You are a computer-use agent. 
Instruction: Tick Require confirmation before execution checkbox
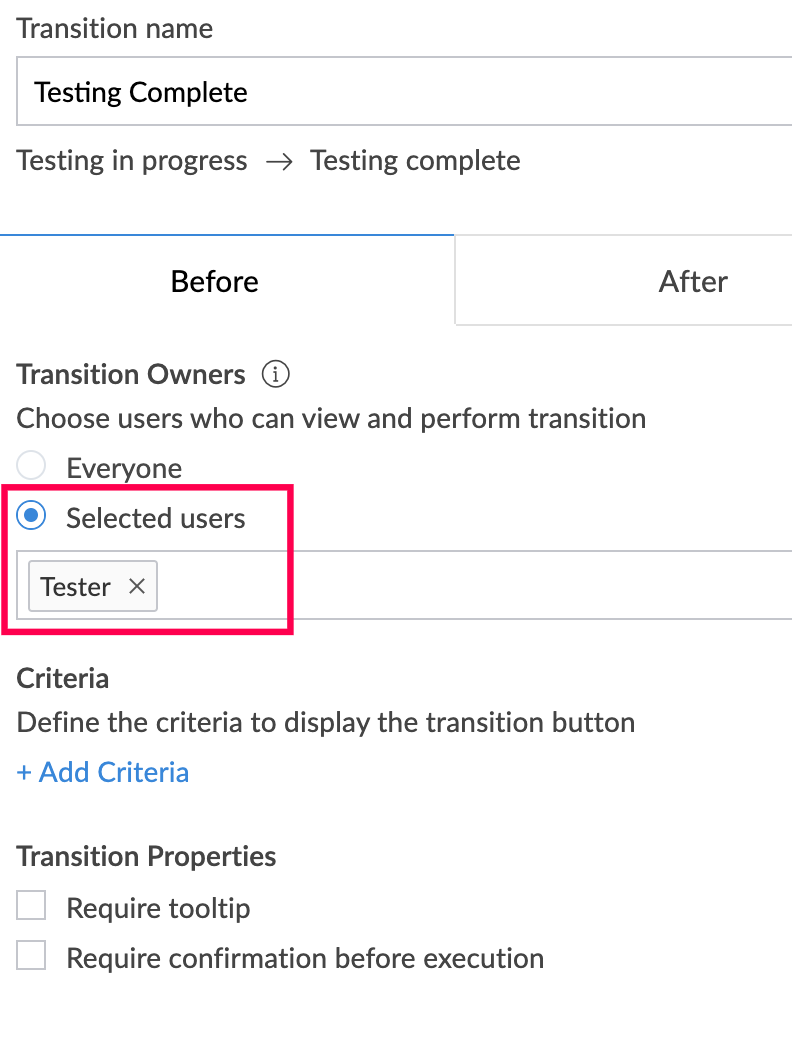32,957
